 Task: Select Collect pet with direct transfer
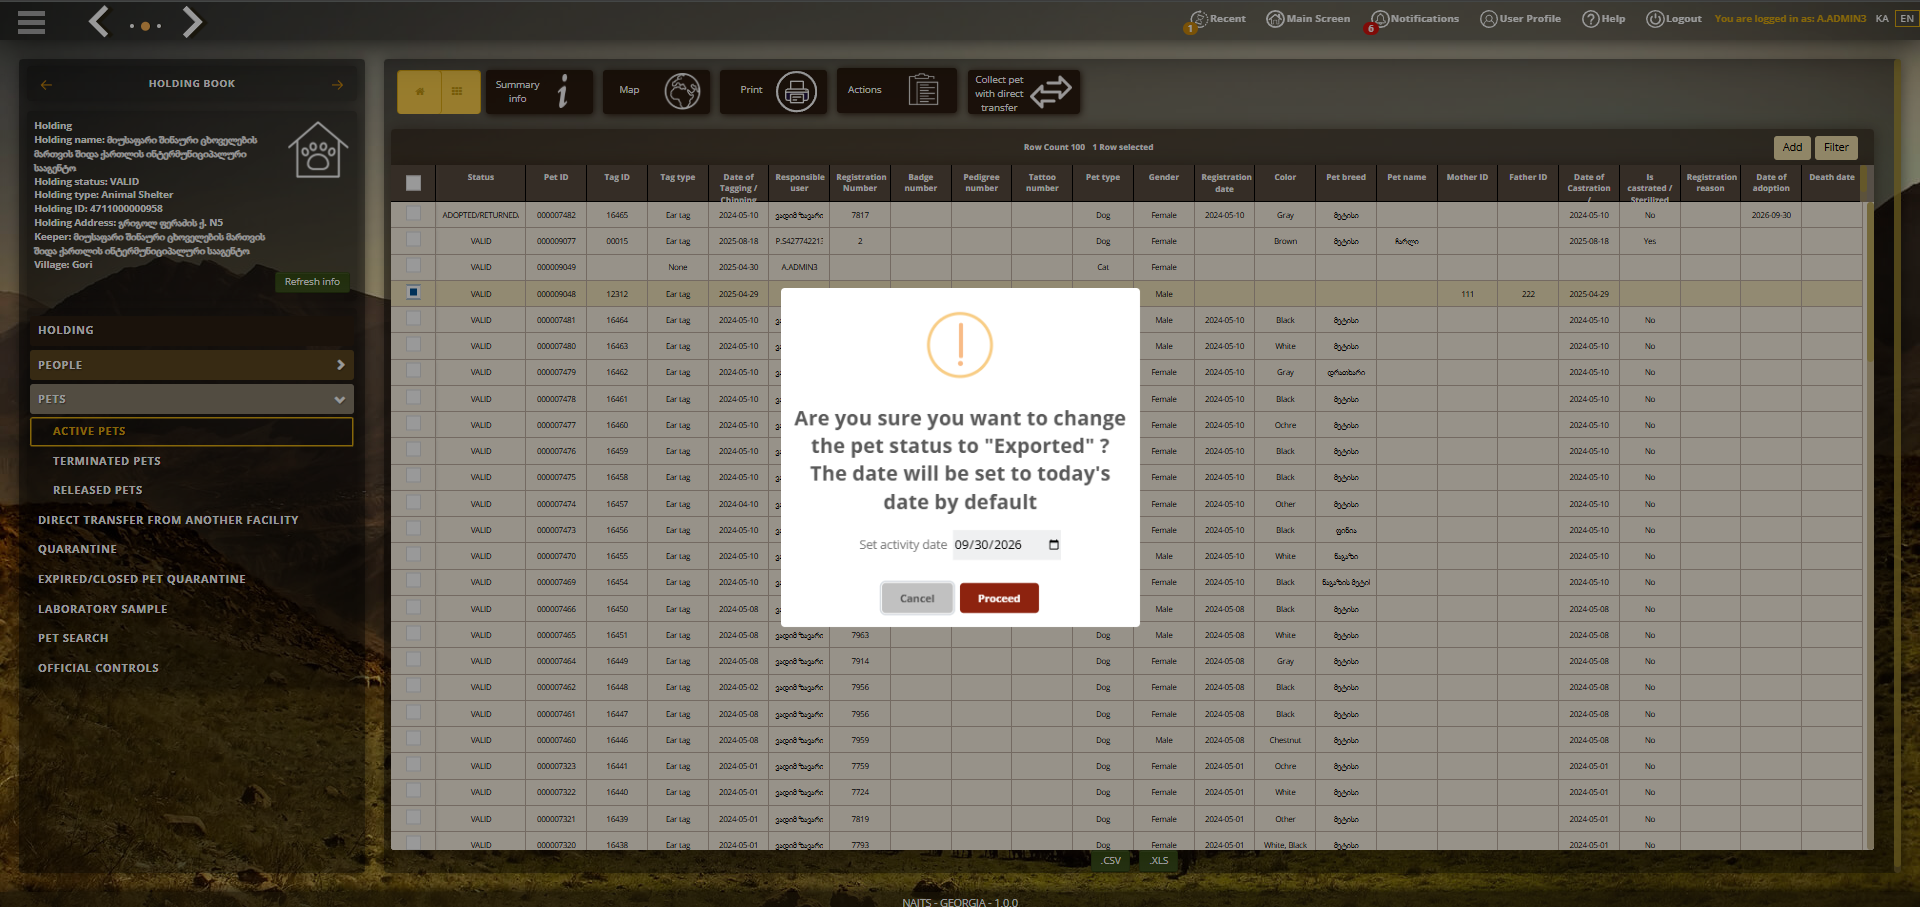(x=1024, y=92)
